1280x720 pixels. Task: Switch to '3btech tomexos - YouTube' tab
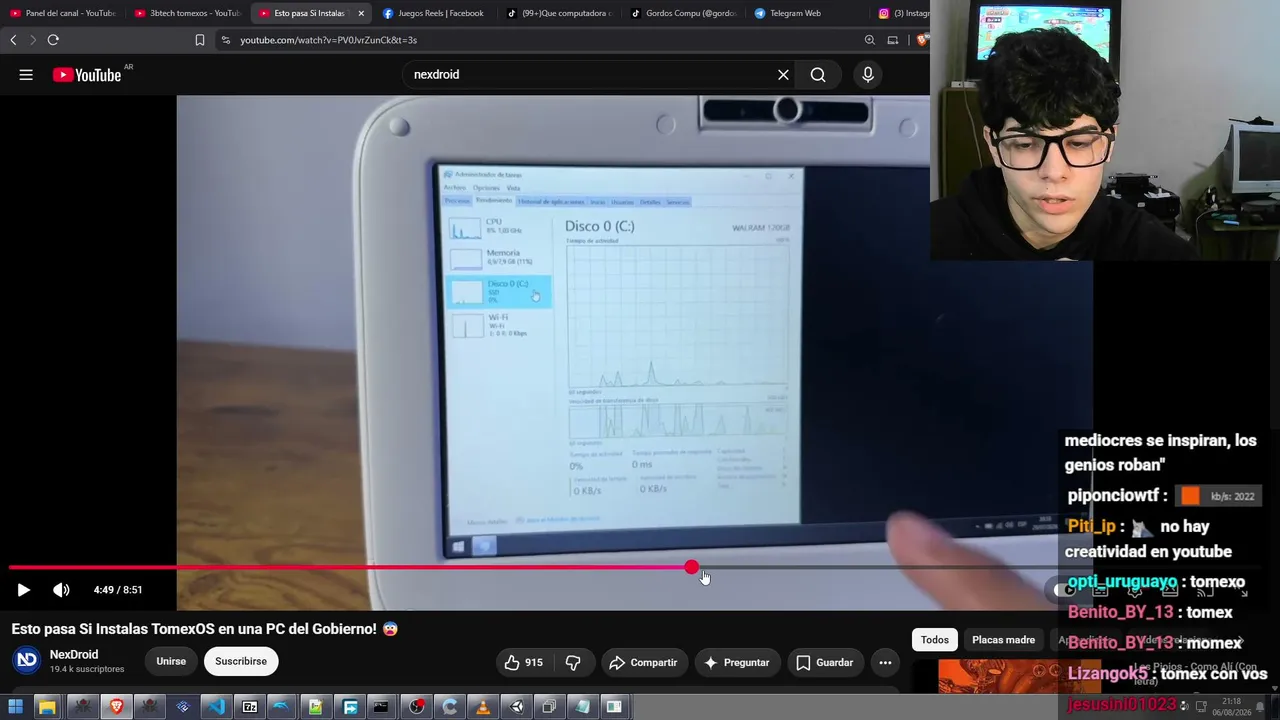coord(187,13)
